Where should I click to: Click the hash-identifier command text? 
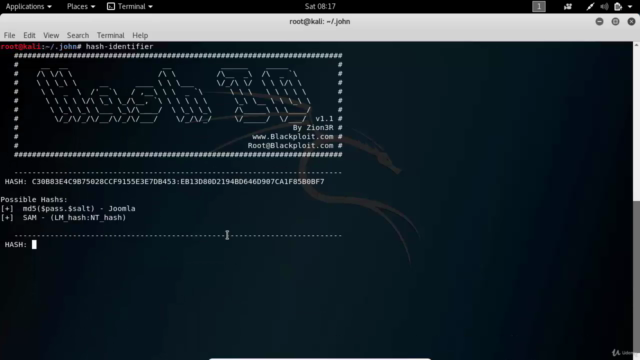120,47
